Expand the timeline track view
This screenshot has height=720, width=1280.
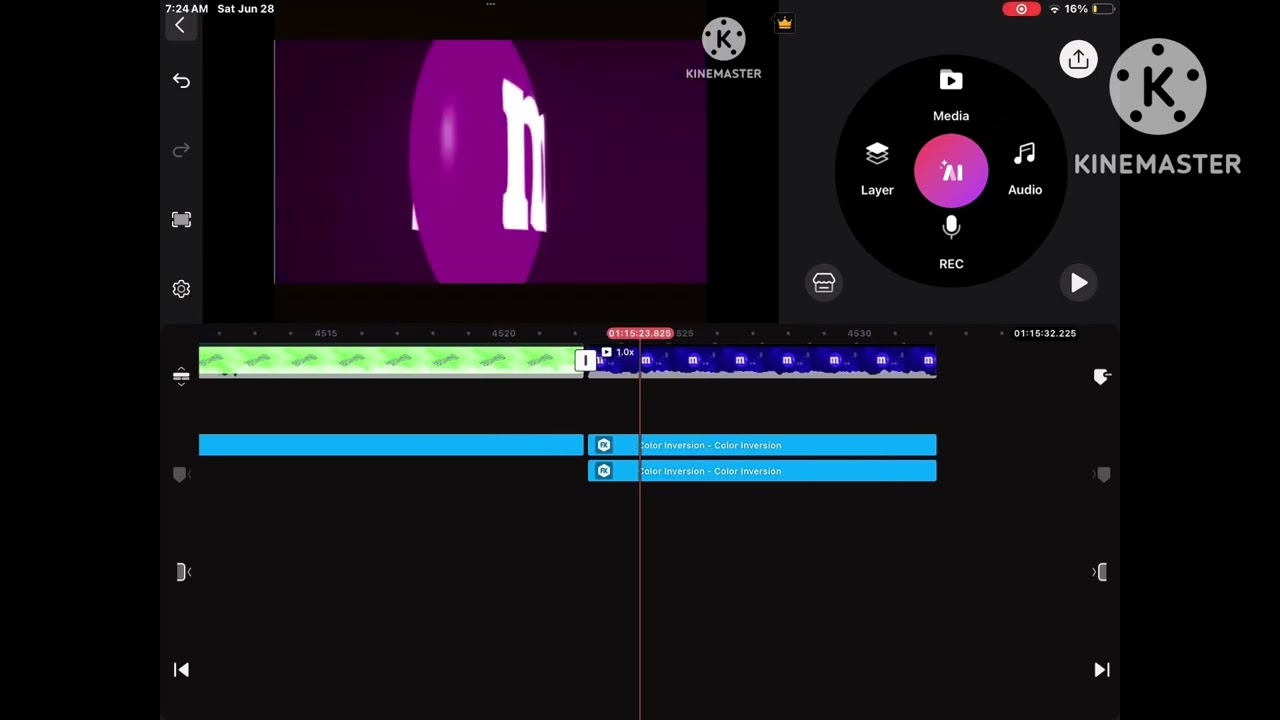[x=181, y=376]
